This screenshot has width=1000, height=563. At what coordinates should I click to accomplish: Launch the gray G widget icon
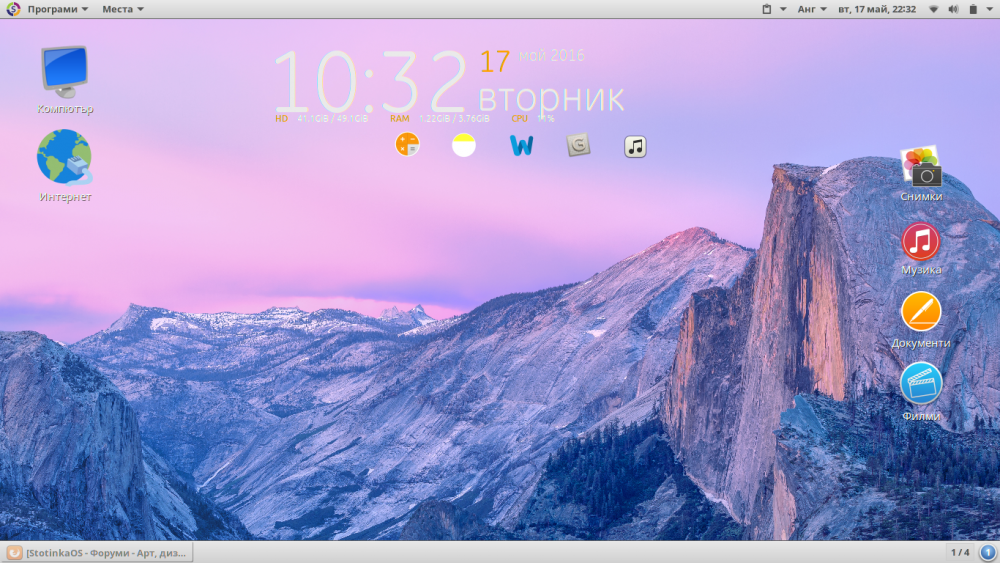578,145
